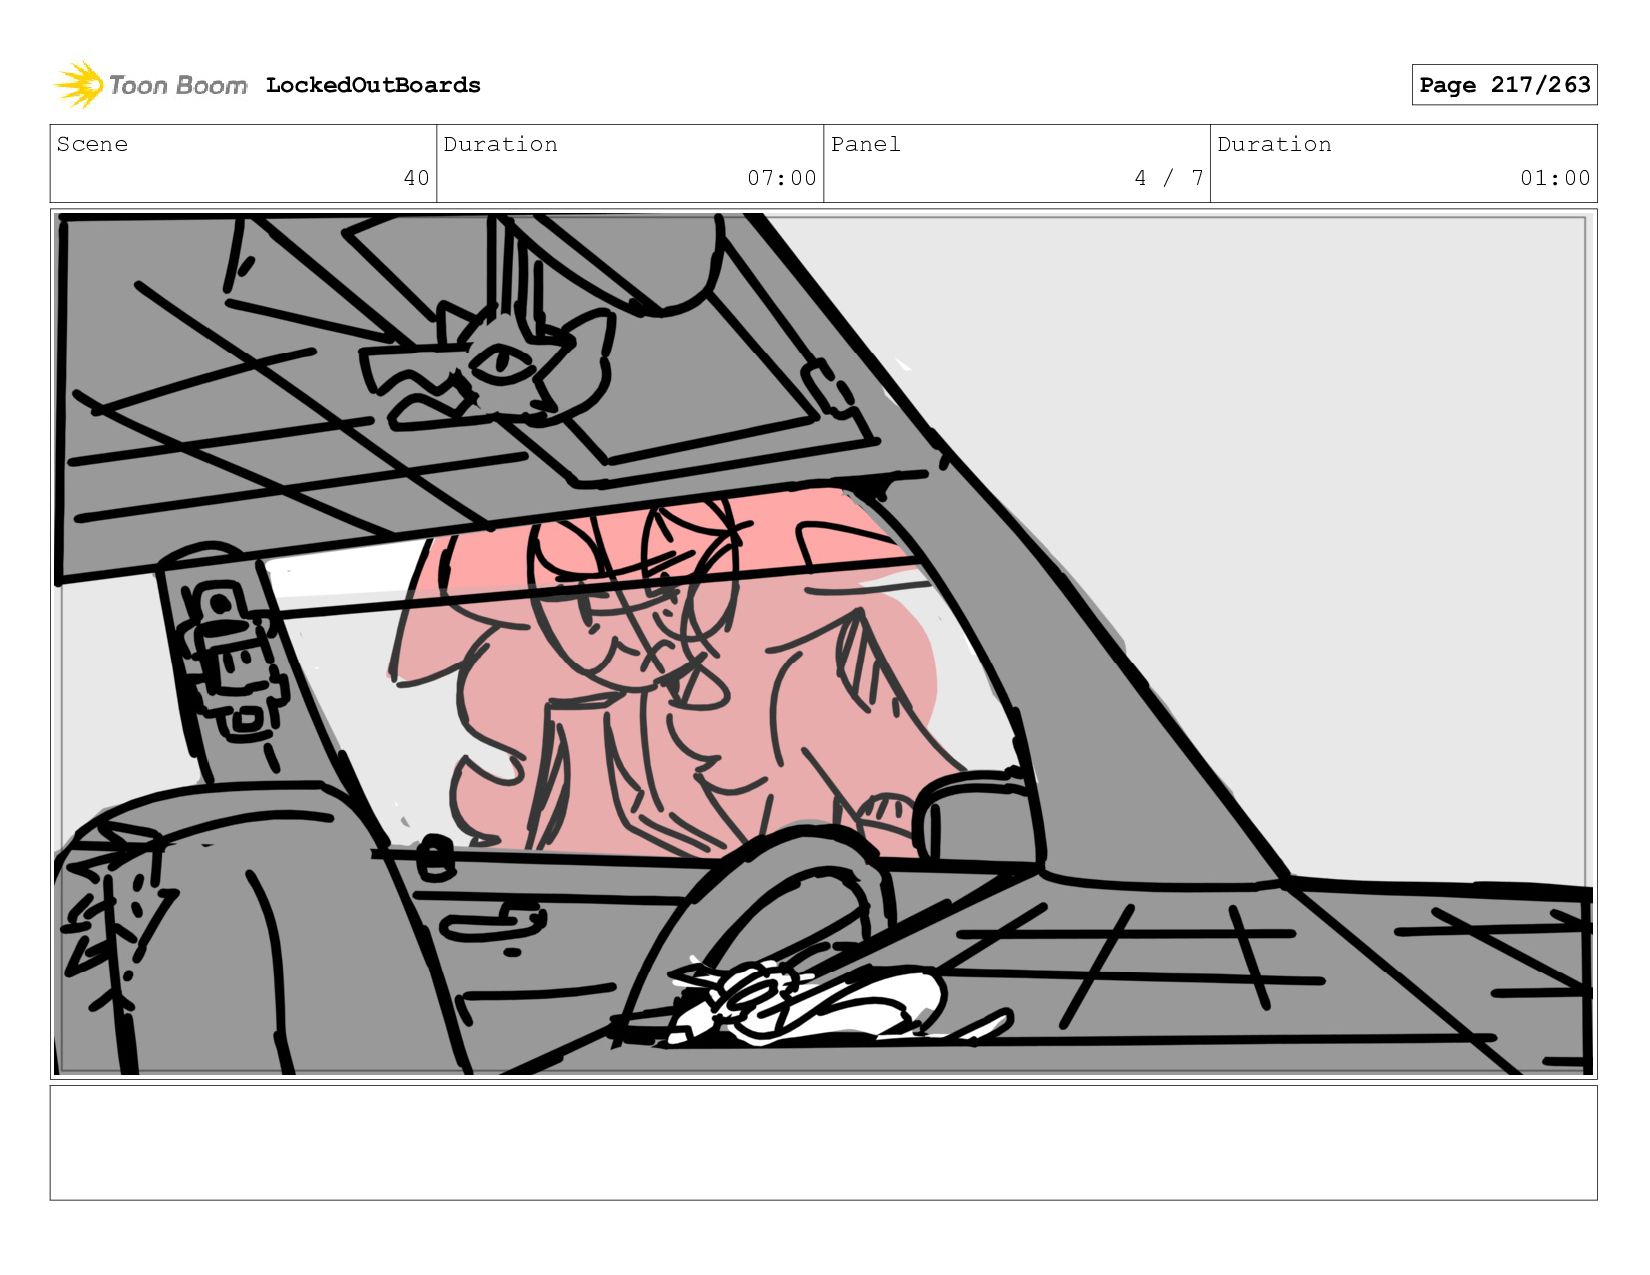1650x1275 pixels.
Task: Select the panel duration 01:00
Action: pos(1555,178)
